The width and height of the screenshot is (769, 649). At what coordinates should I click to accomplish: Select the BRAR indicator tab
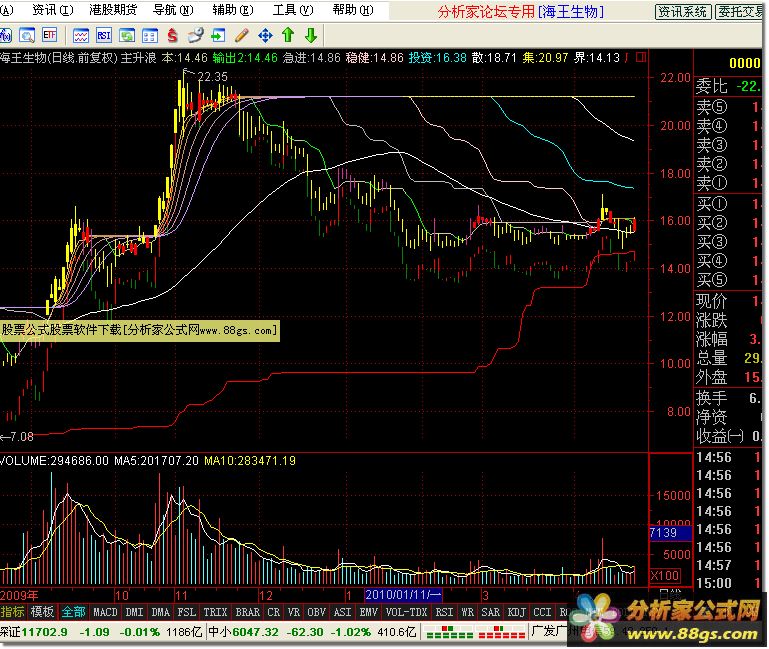(248, 612)
